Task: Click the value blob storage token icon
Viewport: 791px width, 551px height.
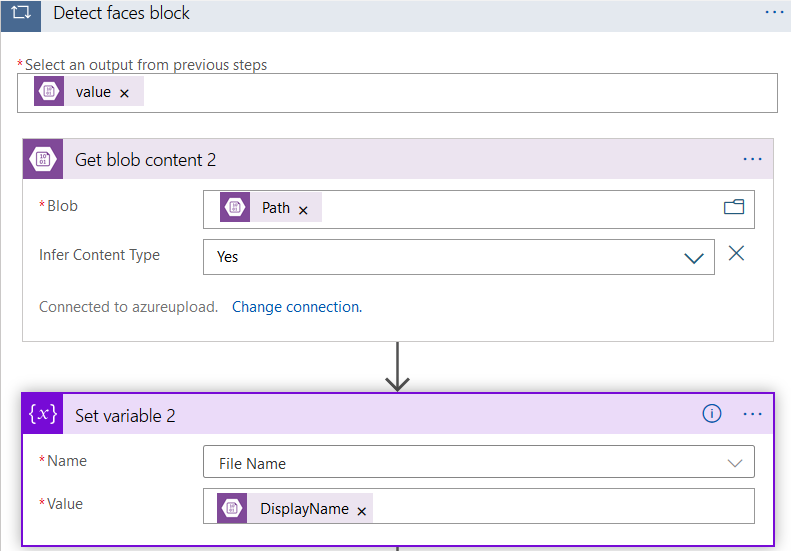Action: (48, 92)
